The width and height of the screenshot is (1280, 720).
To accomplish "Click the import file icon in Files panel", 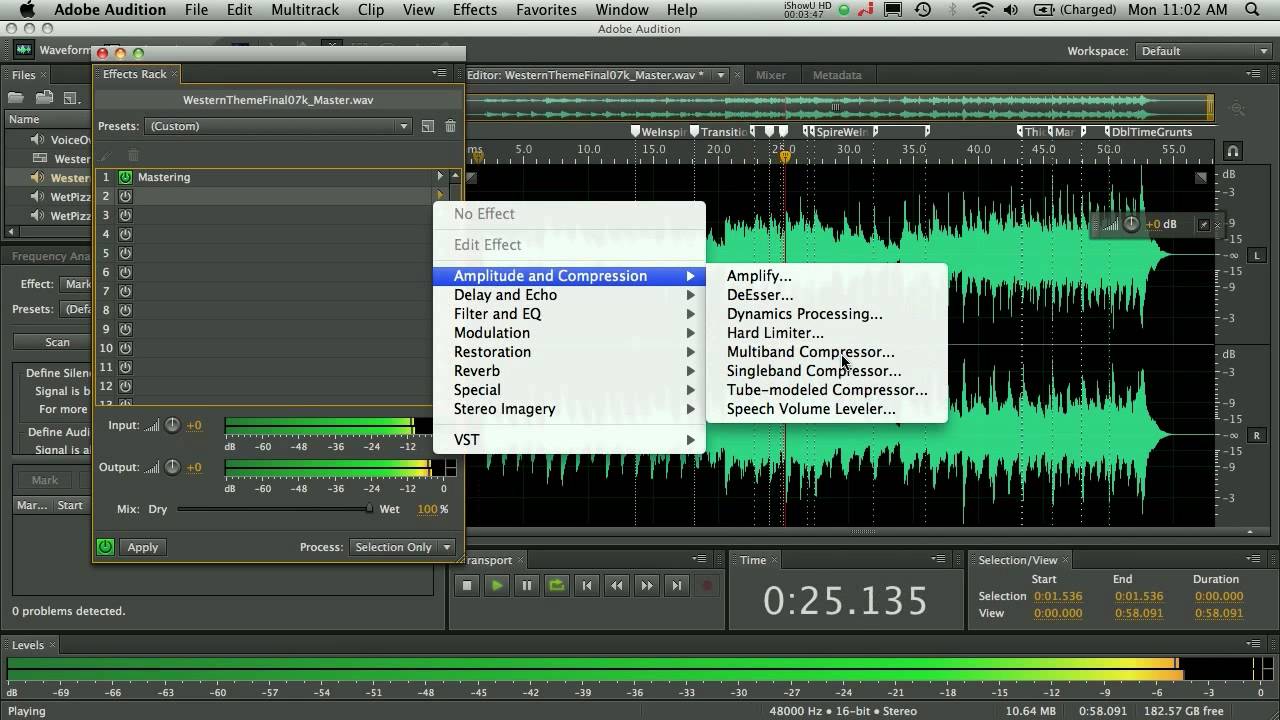I will click(x=44, y=98).
